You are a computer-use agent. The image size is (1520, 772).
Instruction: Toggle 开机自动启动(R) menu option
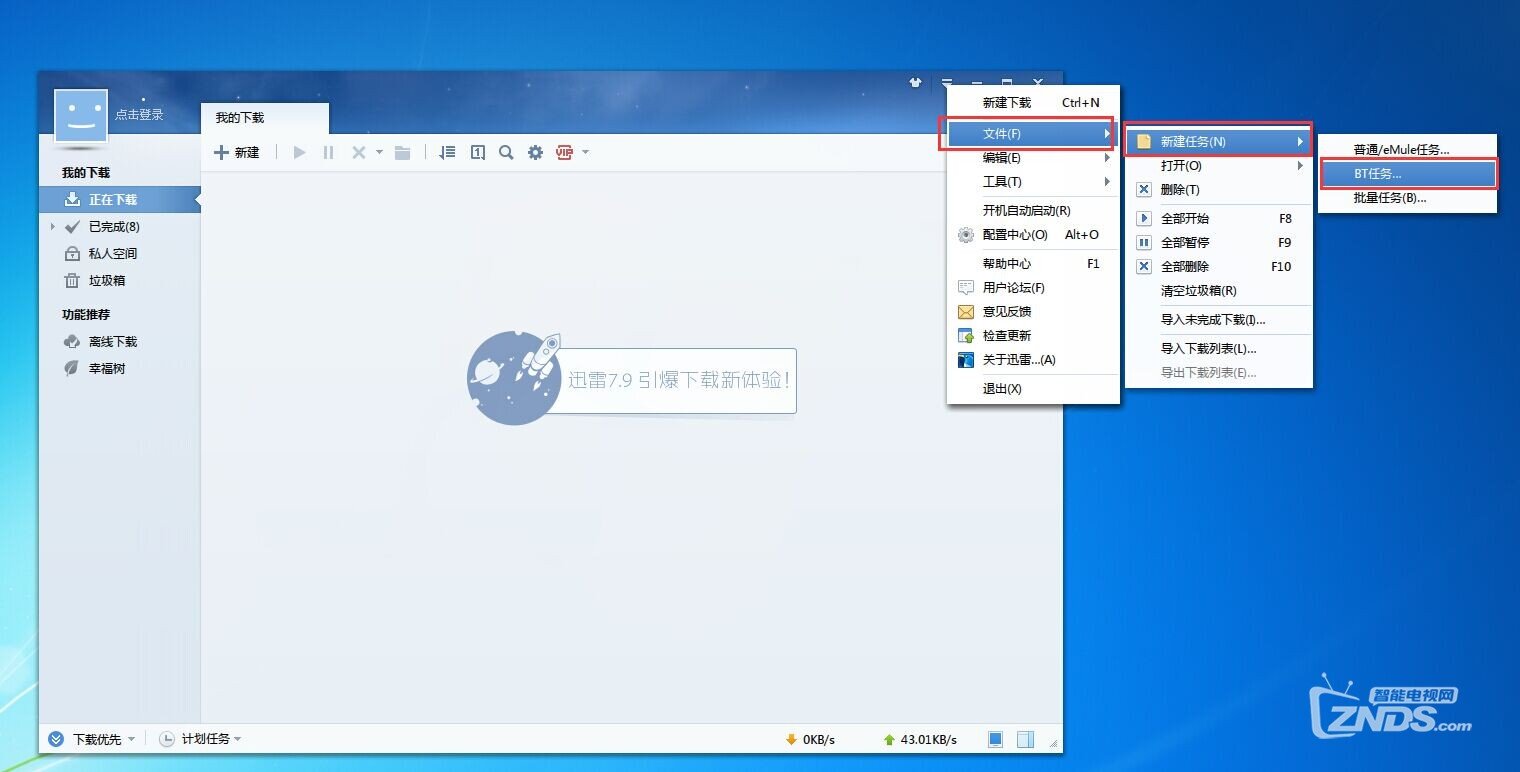(1033, 211)
